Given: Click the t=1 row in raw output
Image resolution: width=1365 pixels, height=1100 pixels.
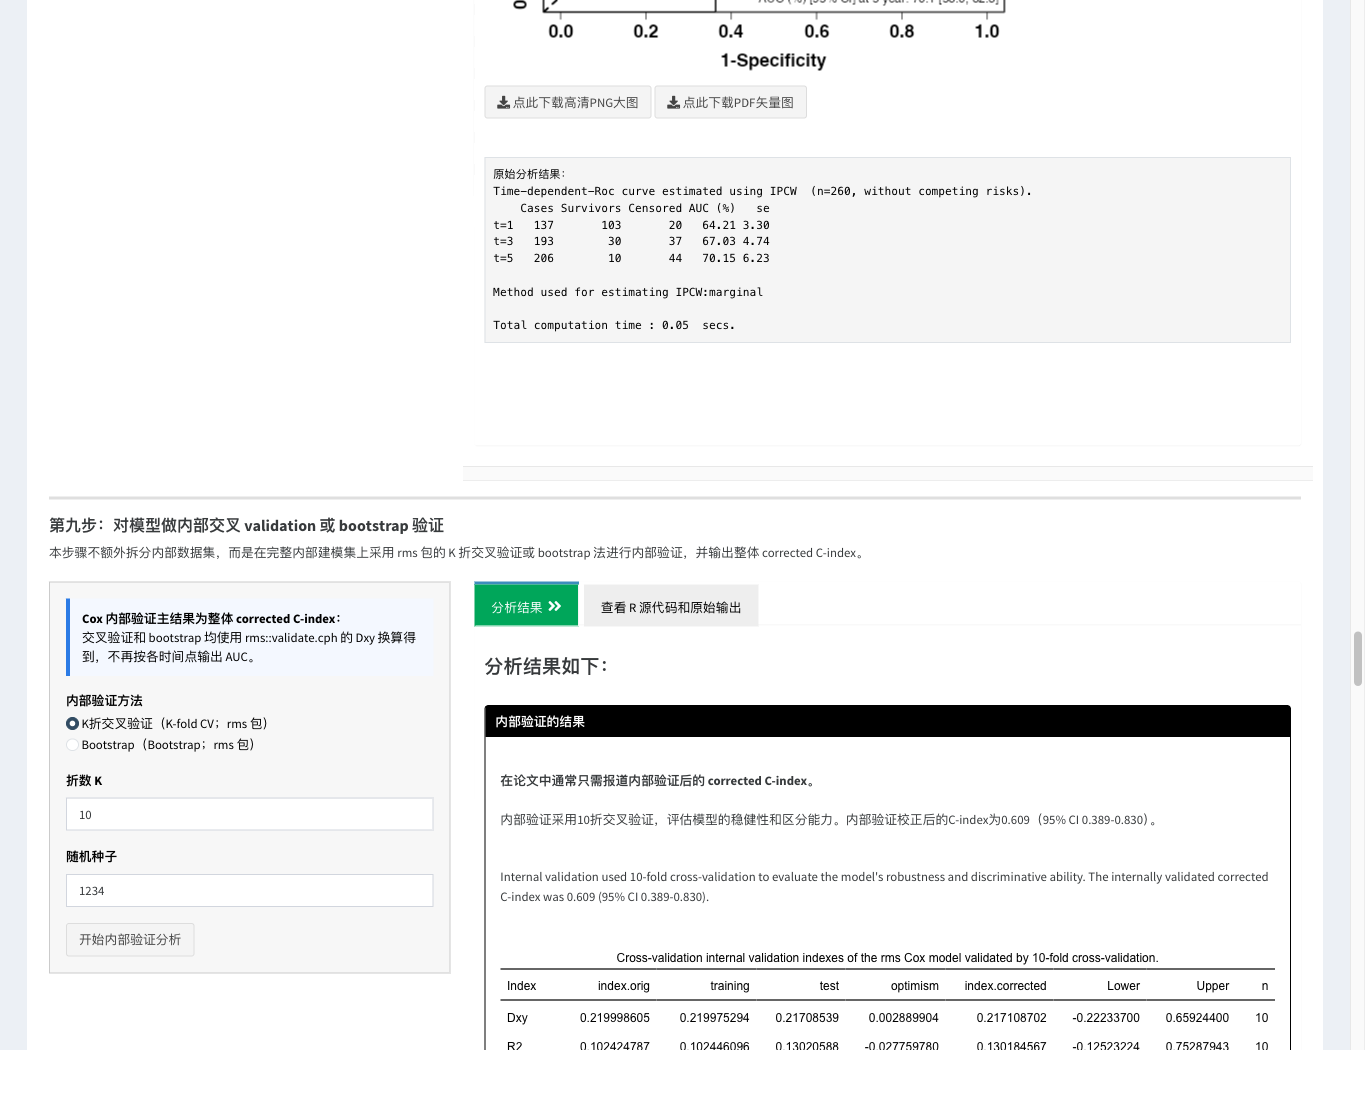Looking at the screenshot, I should [x=631, y=225].
